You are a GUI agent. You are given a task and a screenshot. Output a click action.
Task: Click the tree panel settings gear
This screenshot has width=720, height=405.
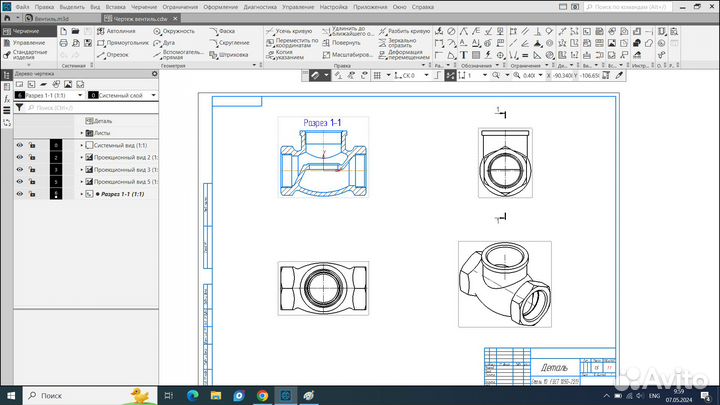click(x=155, y=74)
